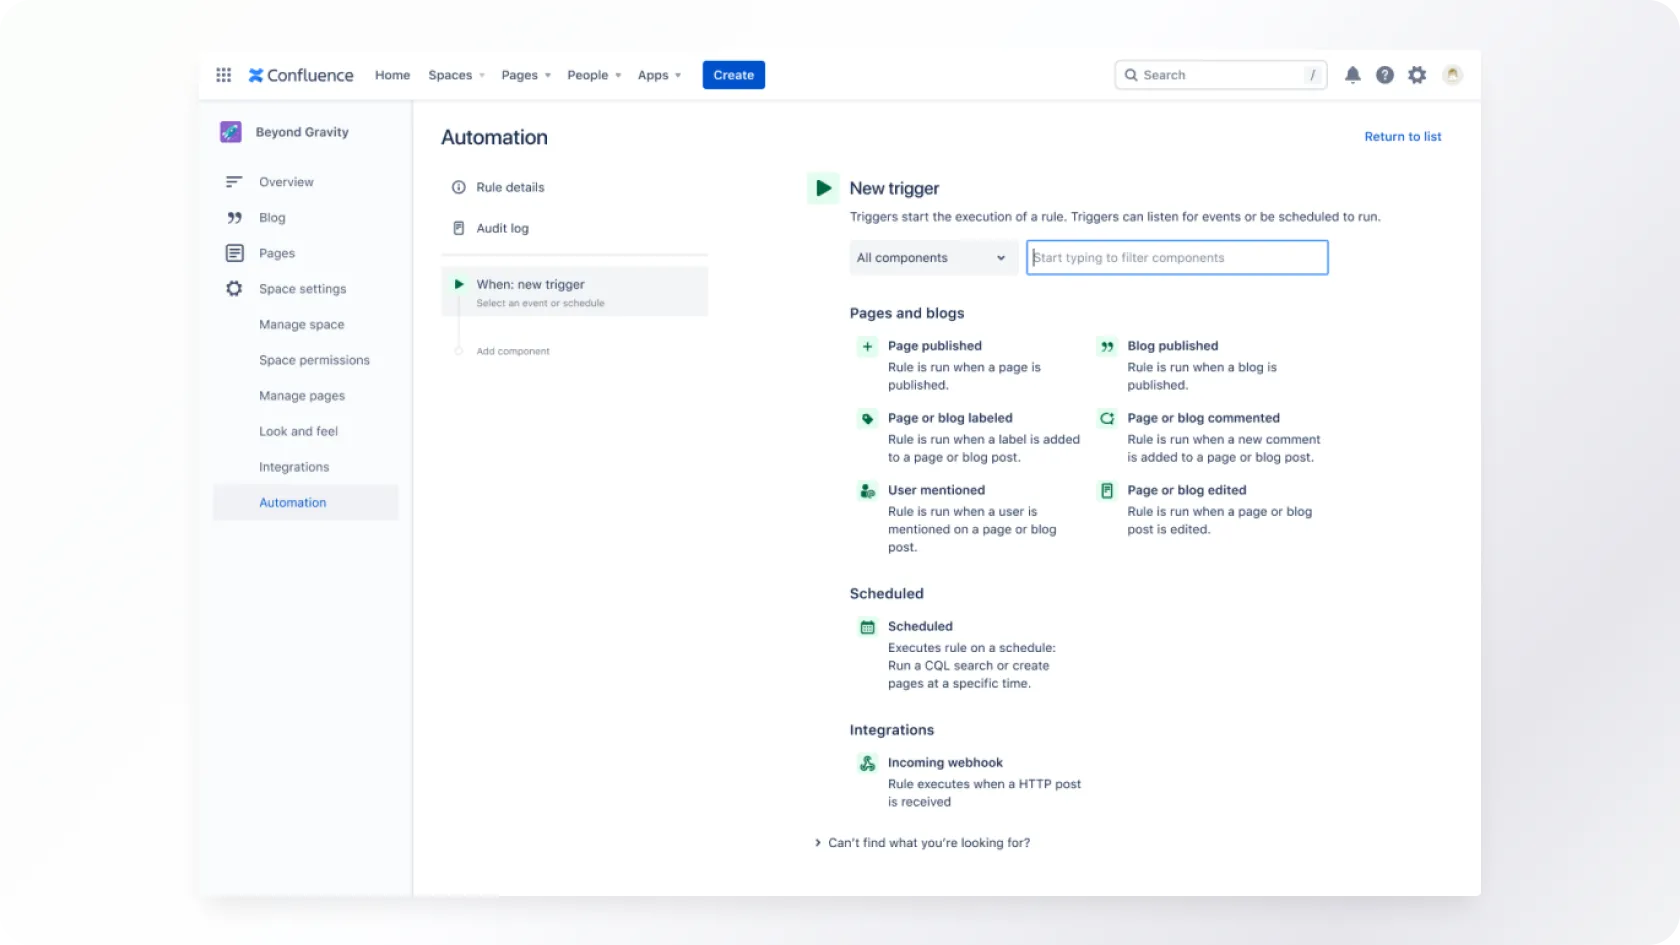Focus the filter components text field
The height and width of the screenshot is (945, 1680).
click(x=1177, y=258)
